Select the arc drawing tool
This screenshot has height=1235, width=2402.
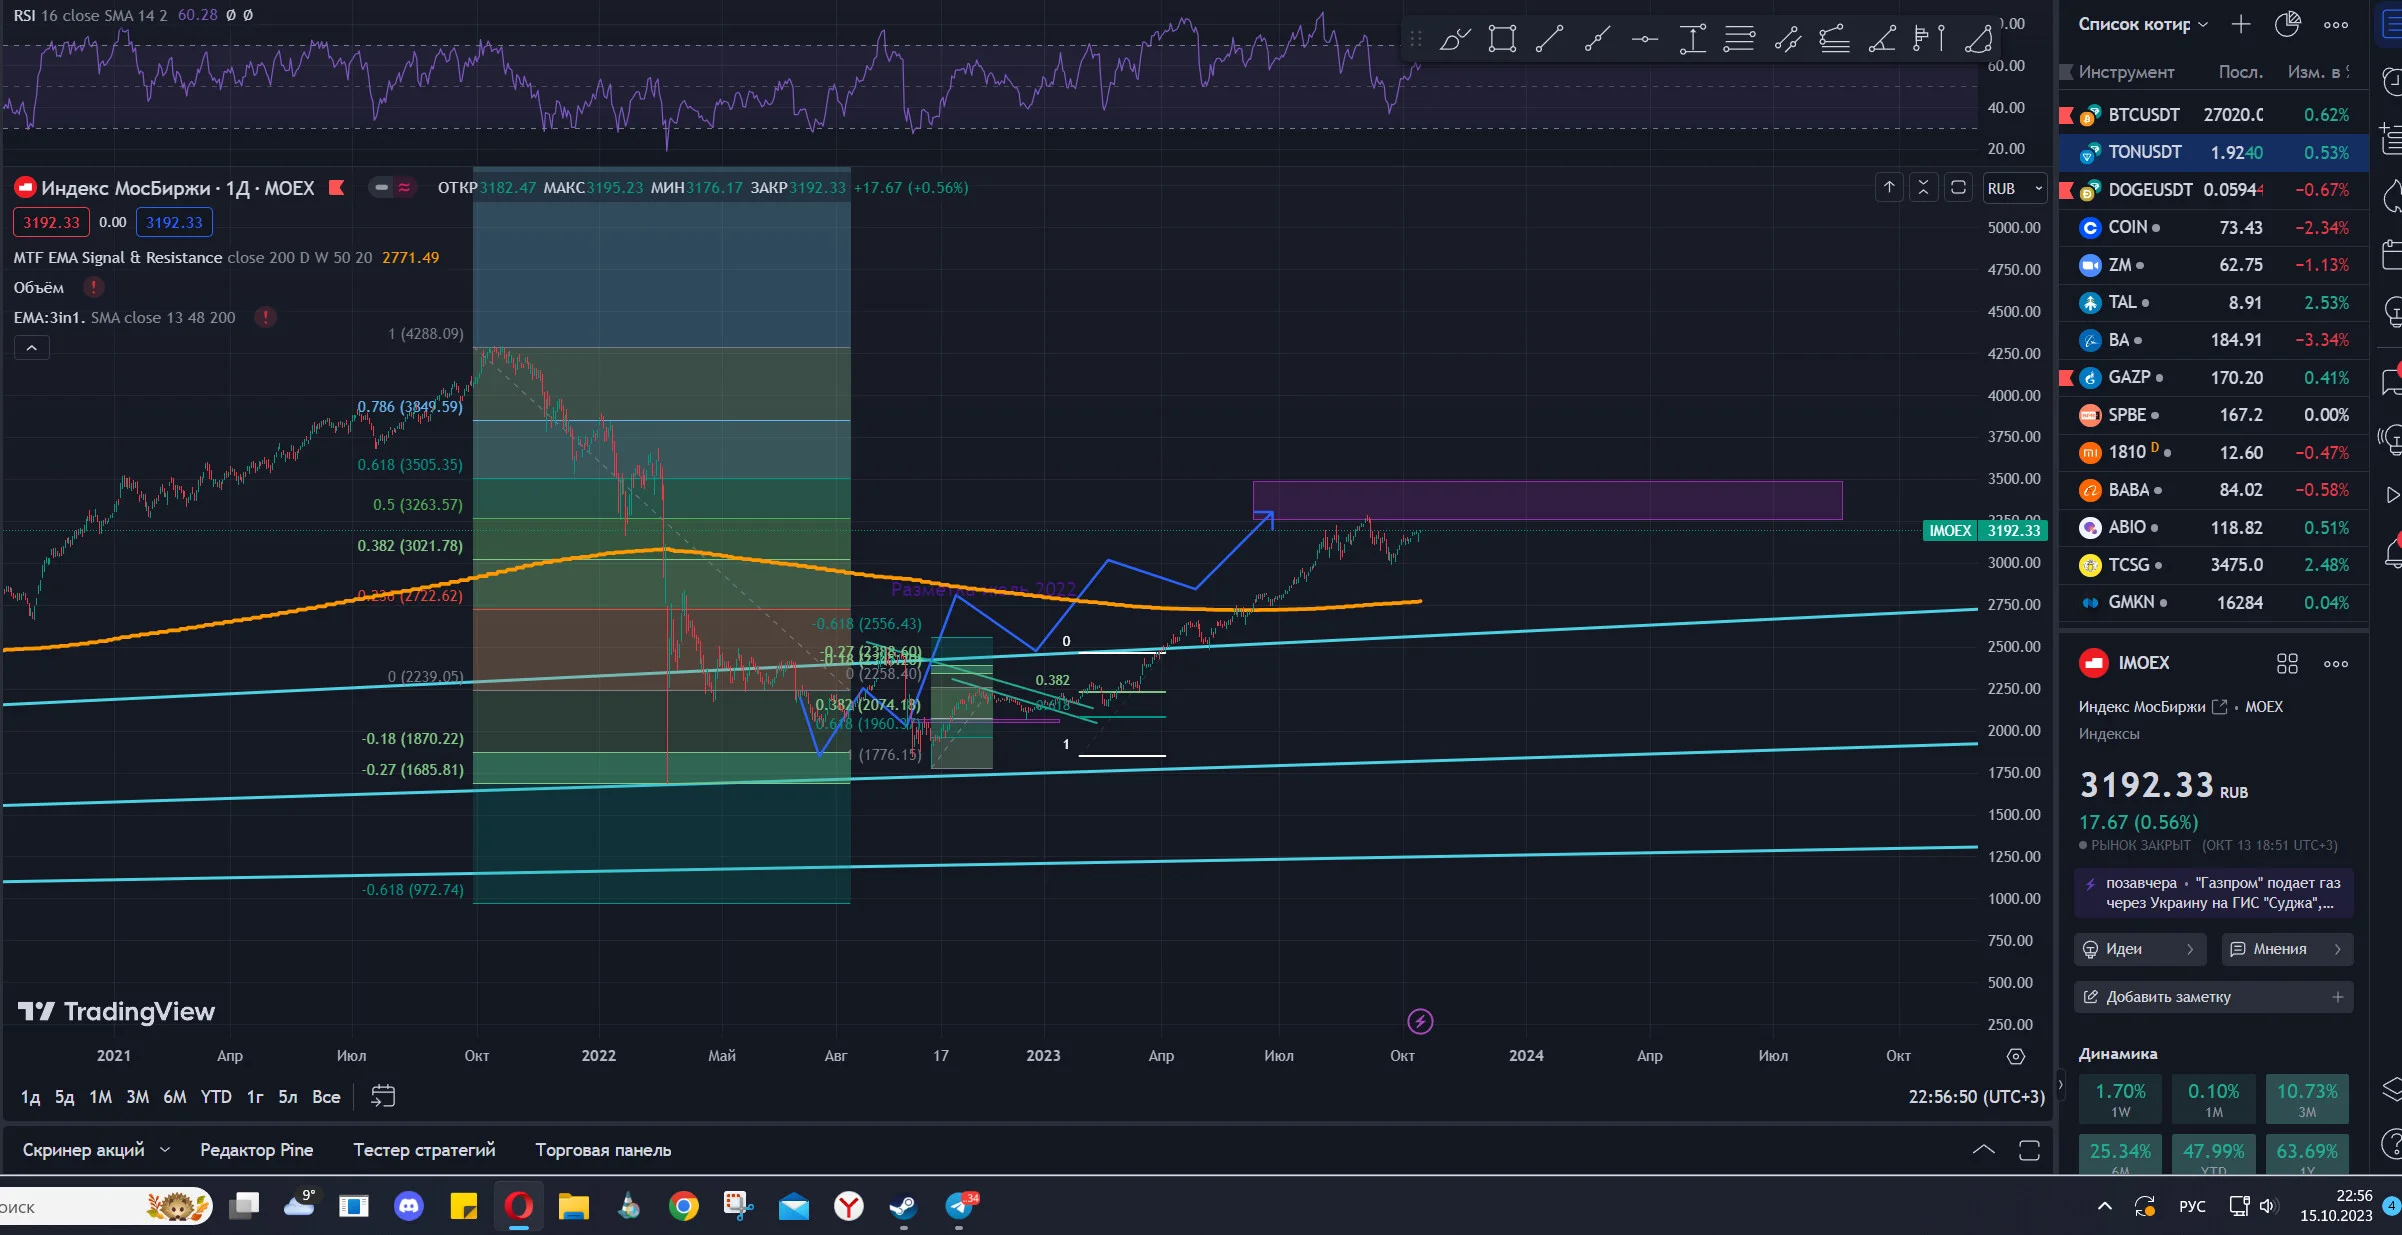1977,40
